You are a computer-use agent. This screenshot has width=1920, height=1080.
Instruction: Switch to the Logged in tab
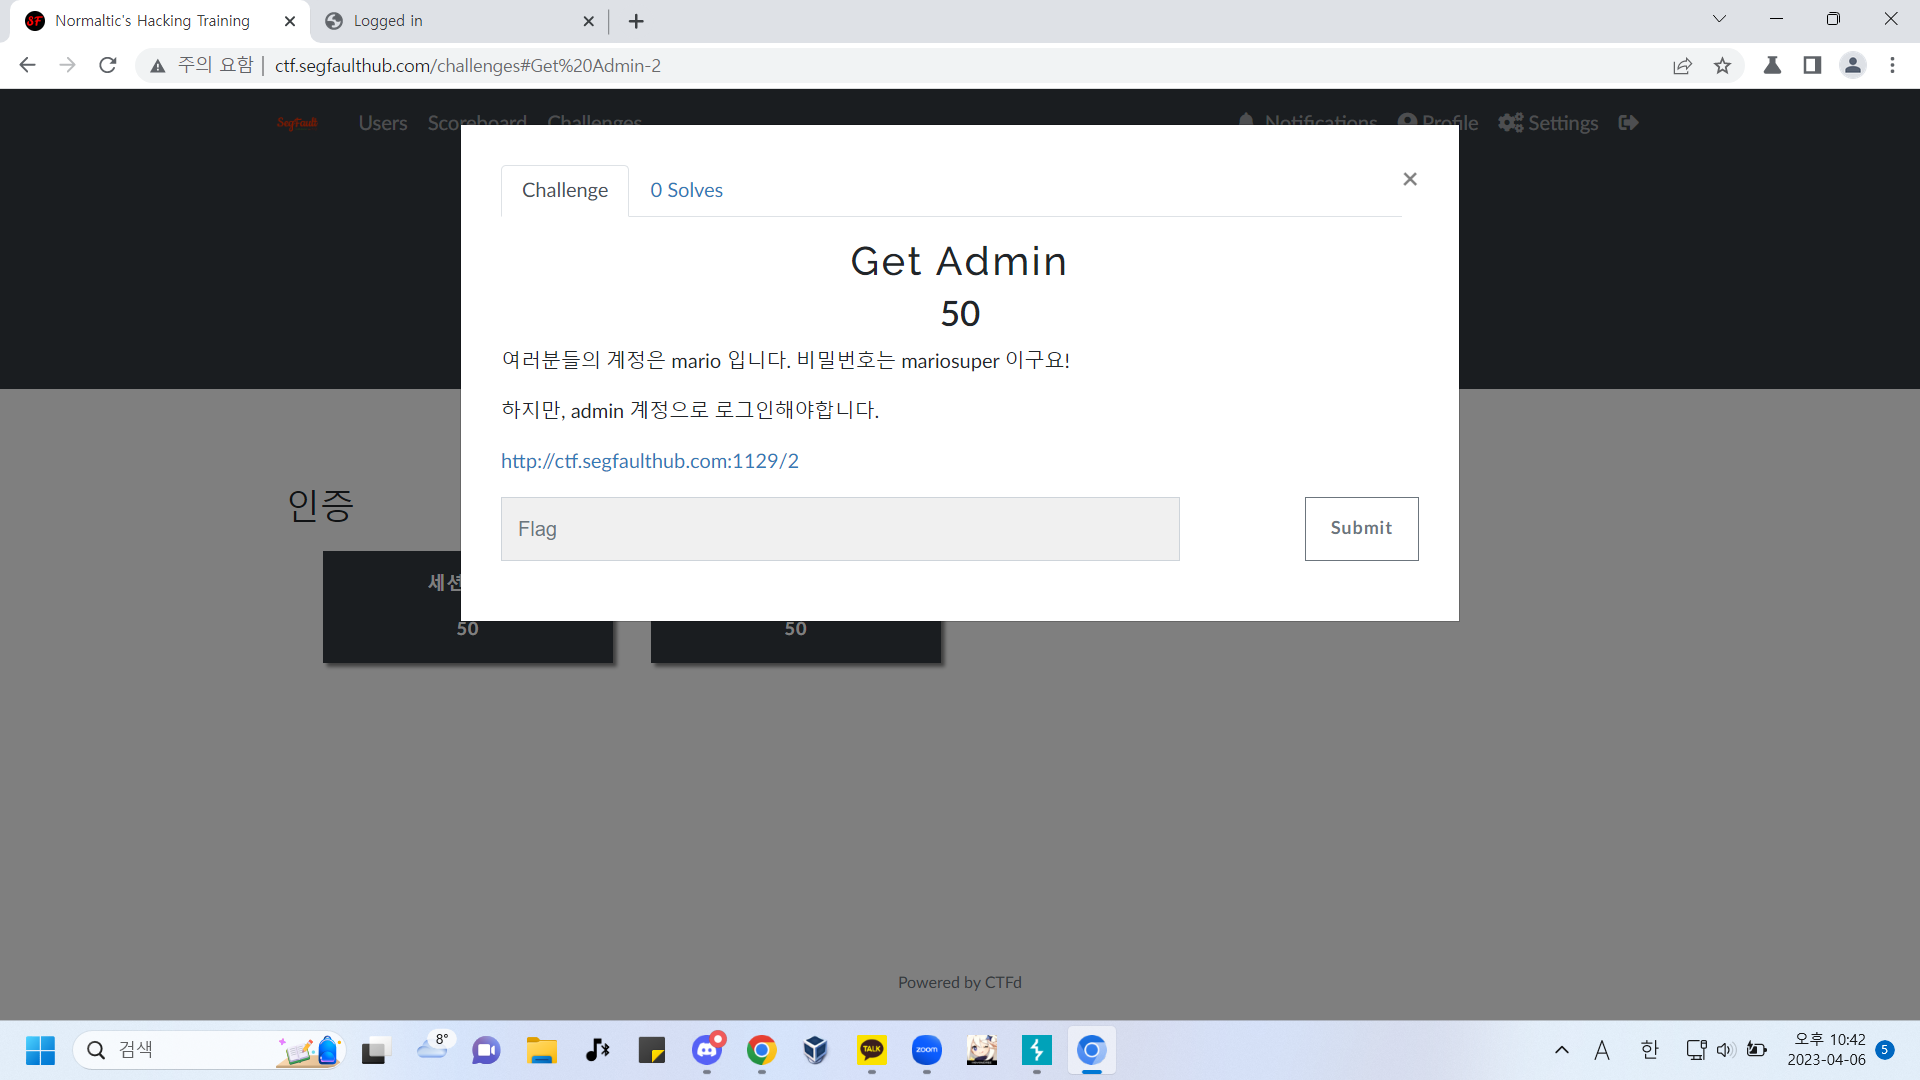(x=455, y=21)
